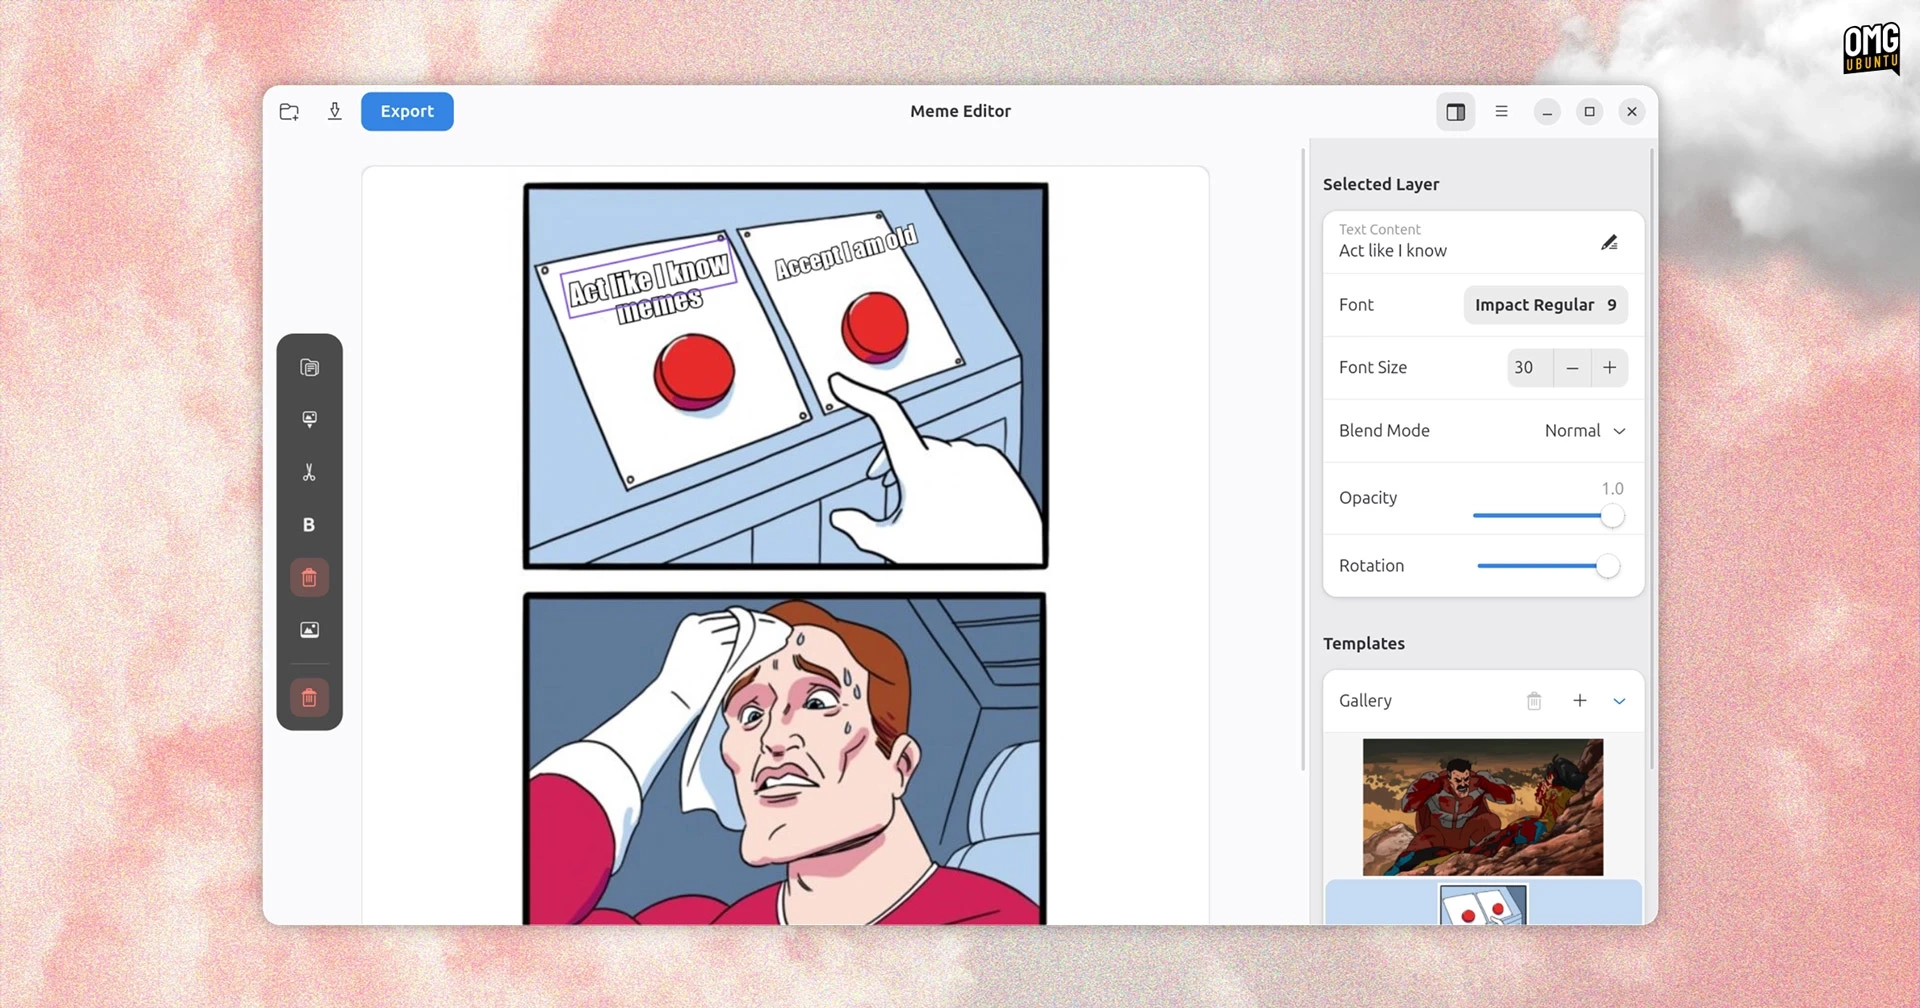This screenshot has height=1008, width=1920.
Task: Collapse the Gallery templates section
Action: 1620,700
